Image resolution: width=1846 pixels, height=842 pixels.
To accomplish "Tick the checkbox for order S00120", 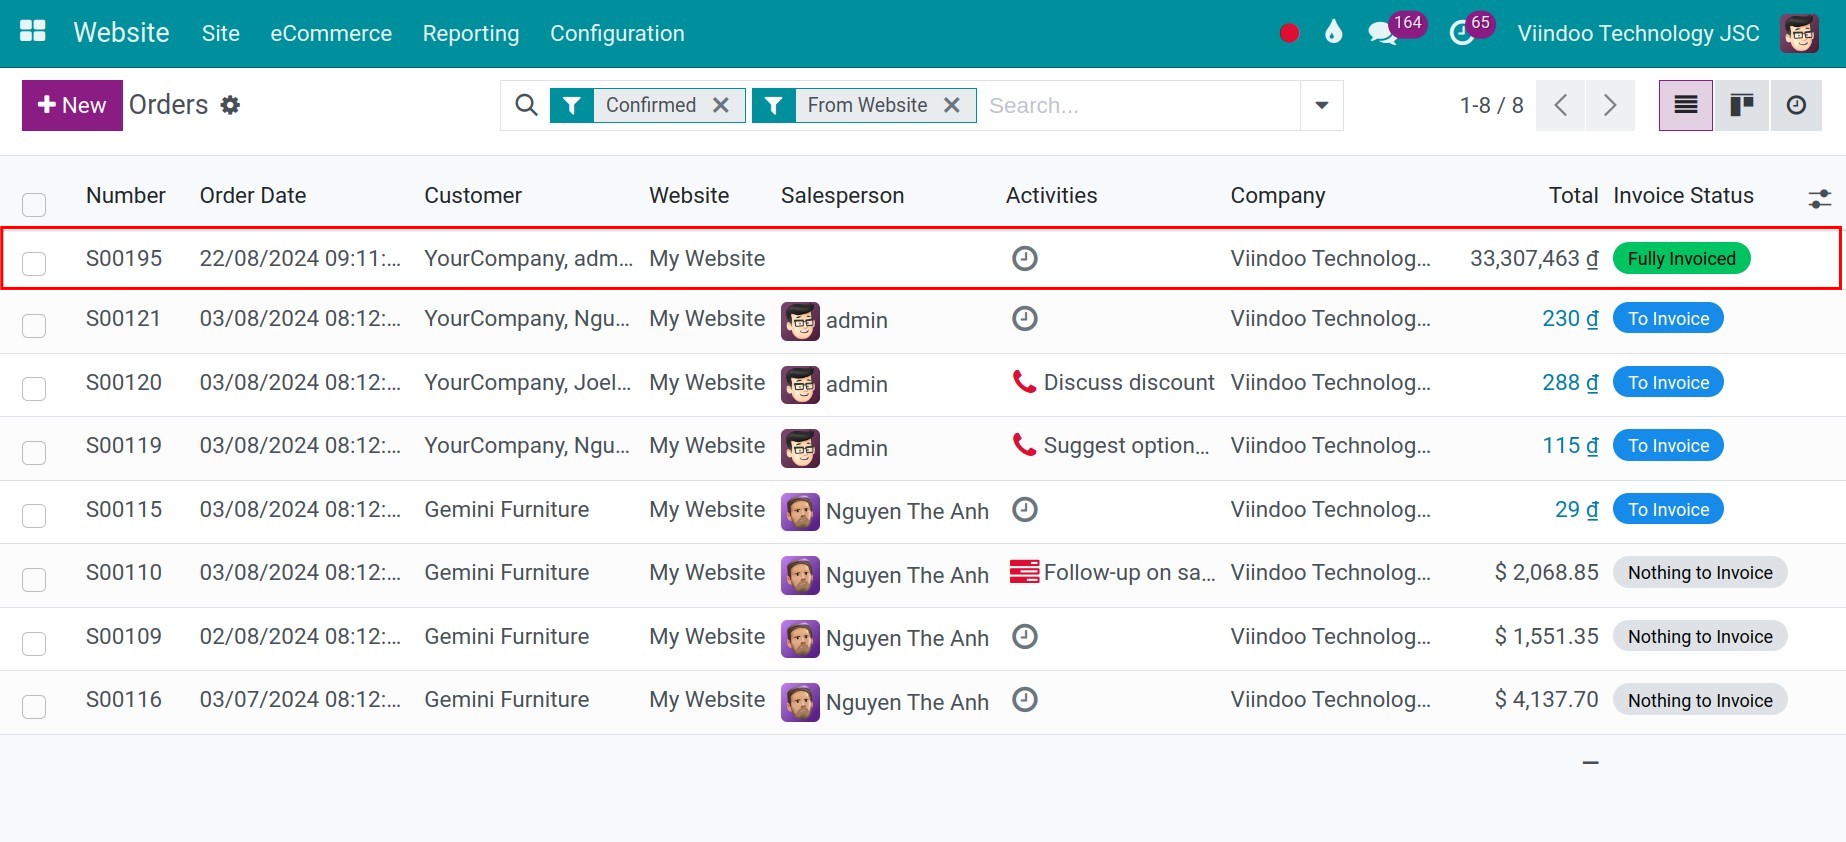I will click(34, 389).
